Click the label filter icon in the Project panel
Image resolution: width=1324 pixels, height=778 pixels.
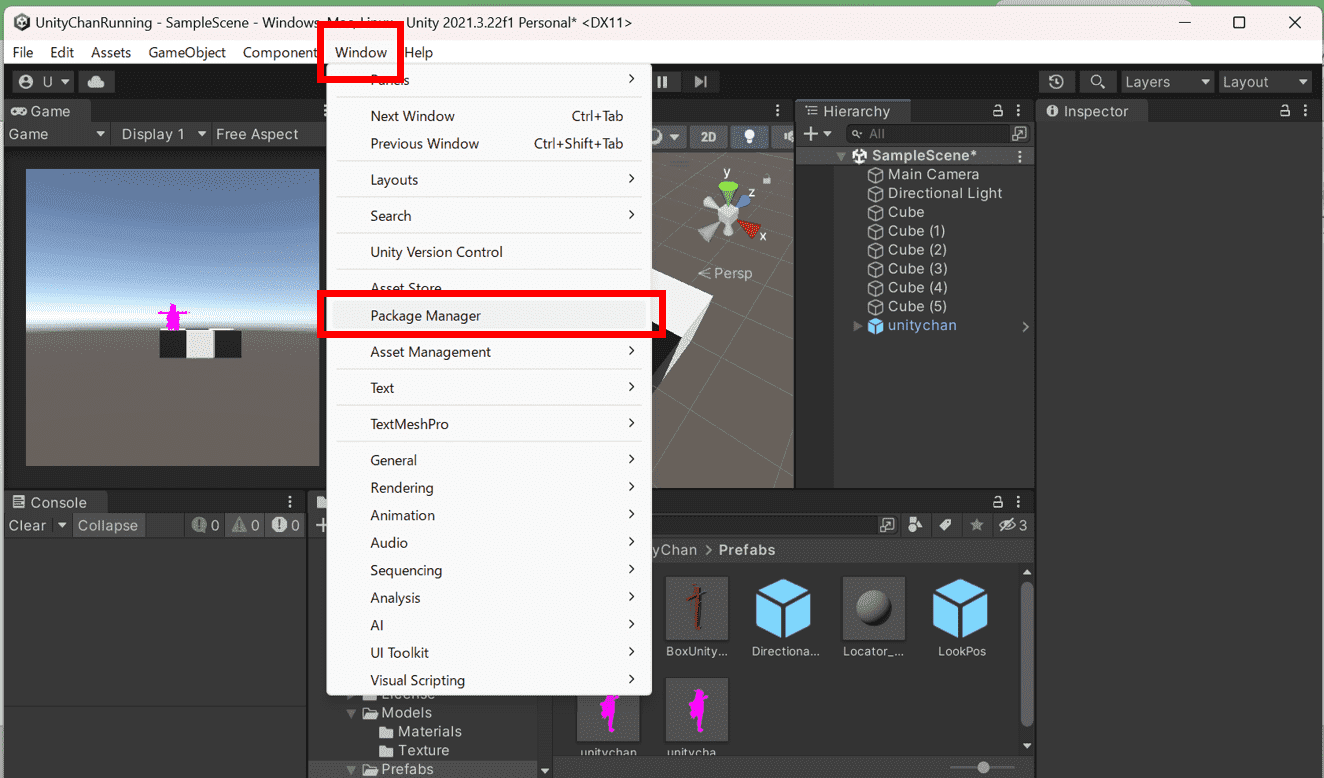[946, 525]
